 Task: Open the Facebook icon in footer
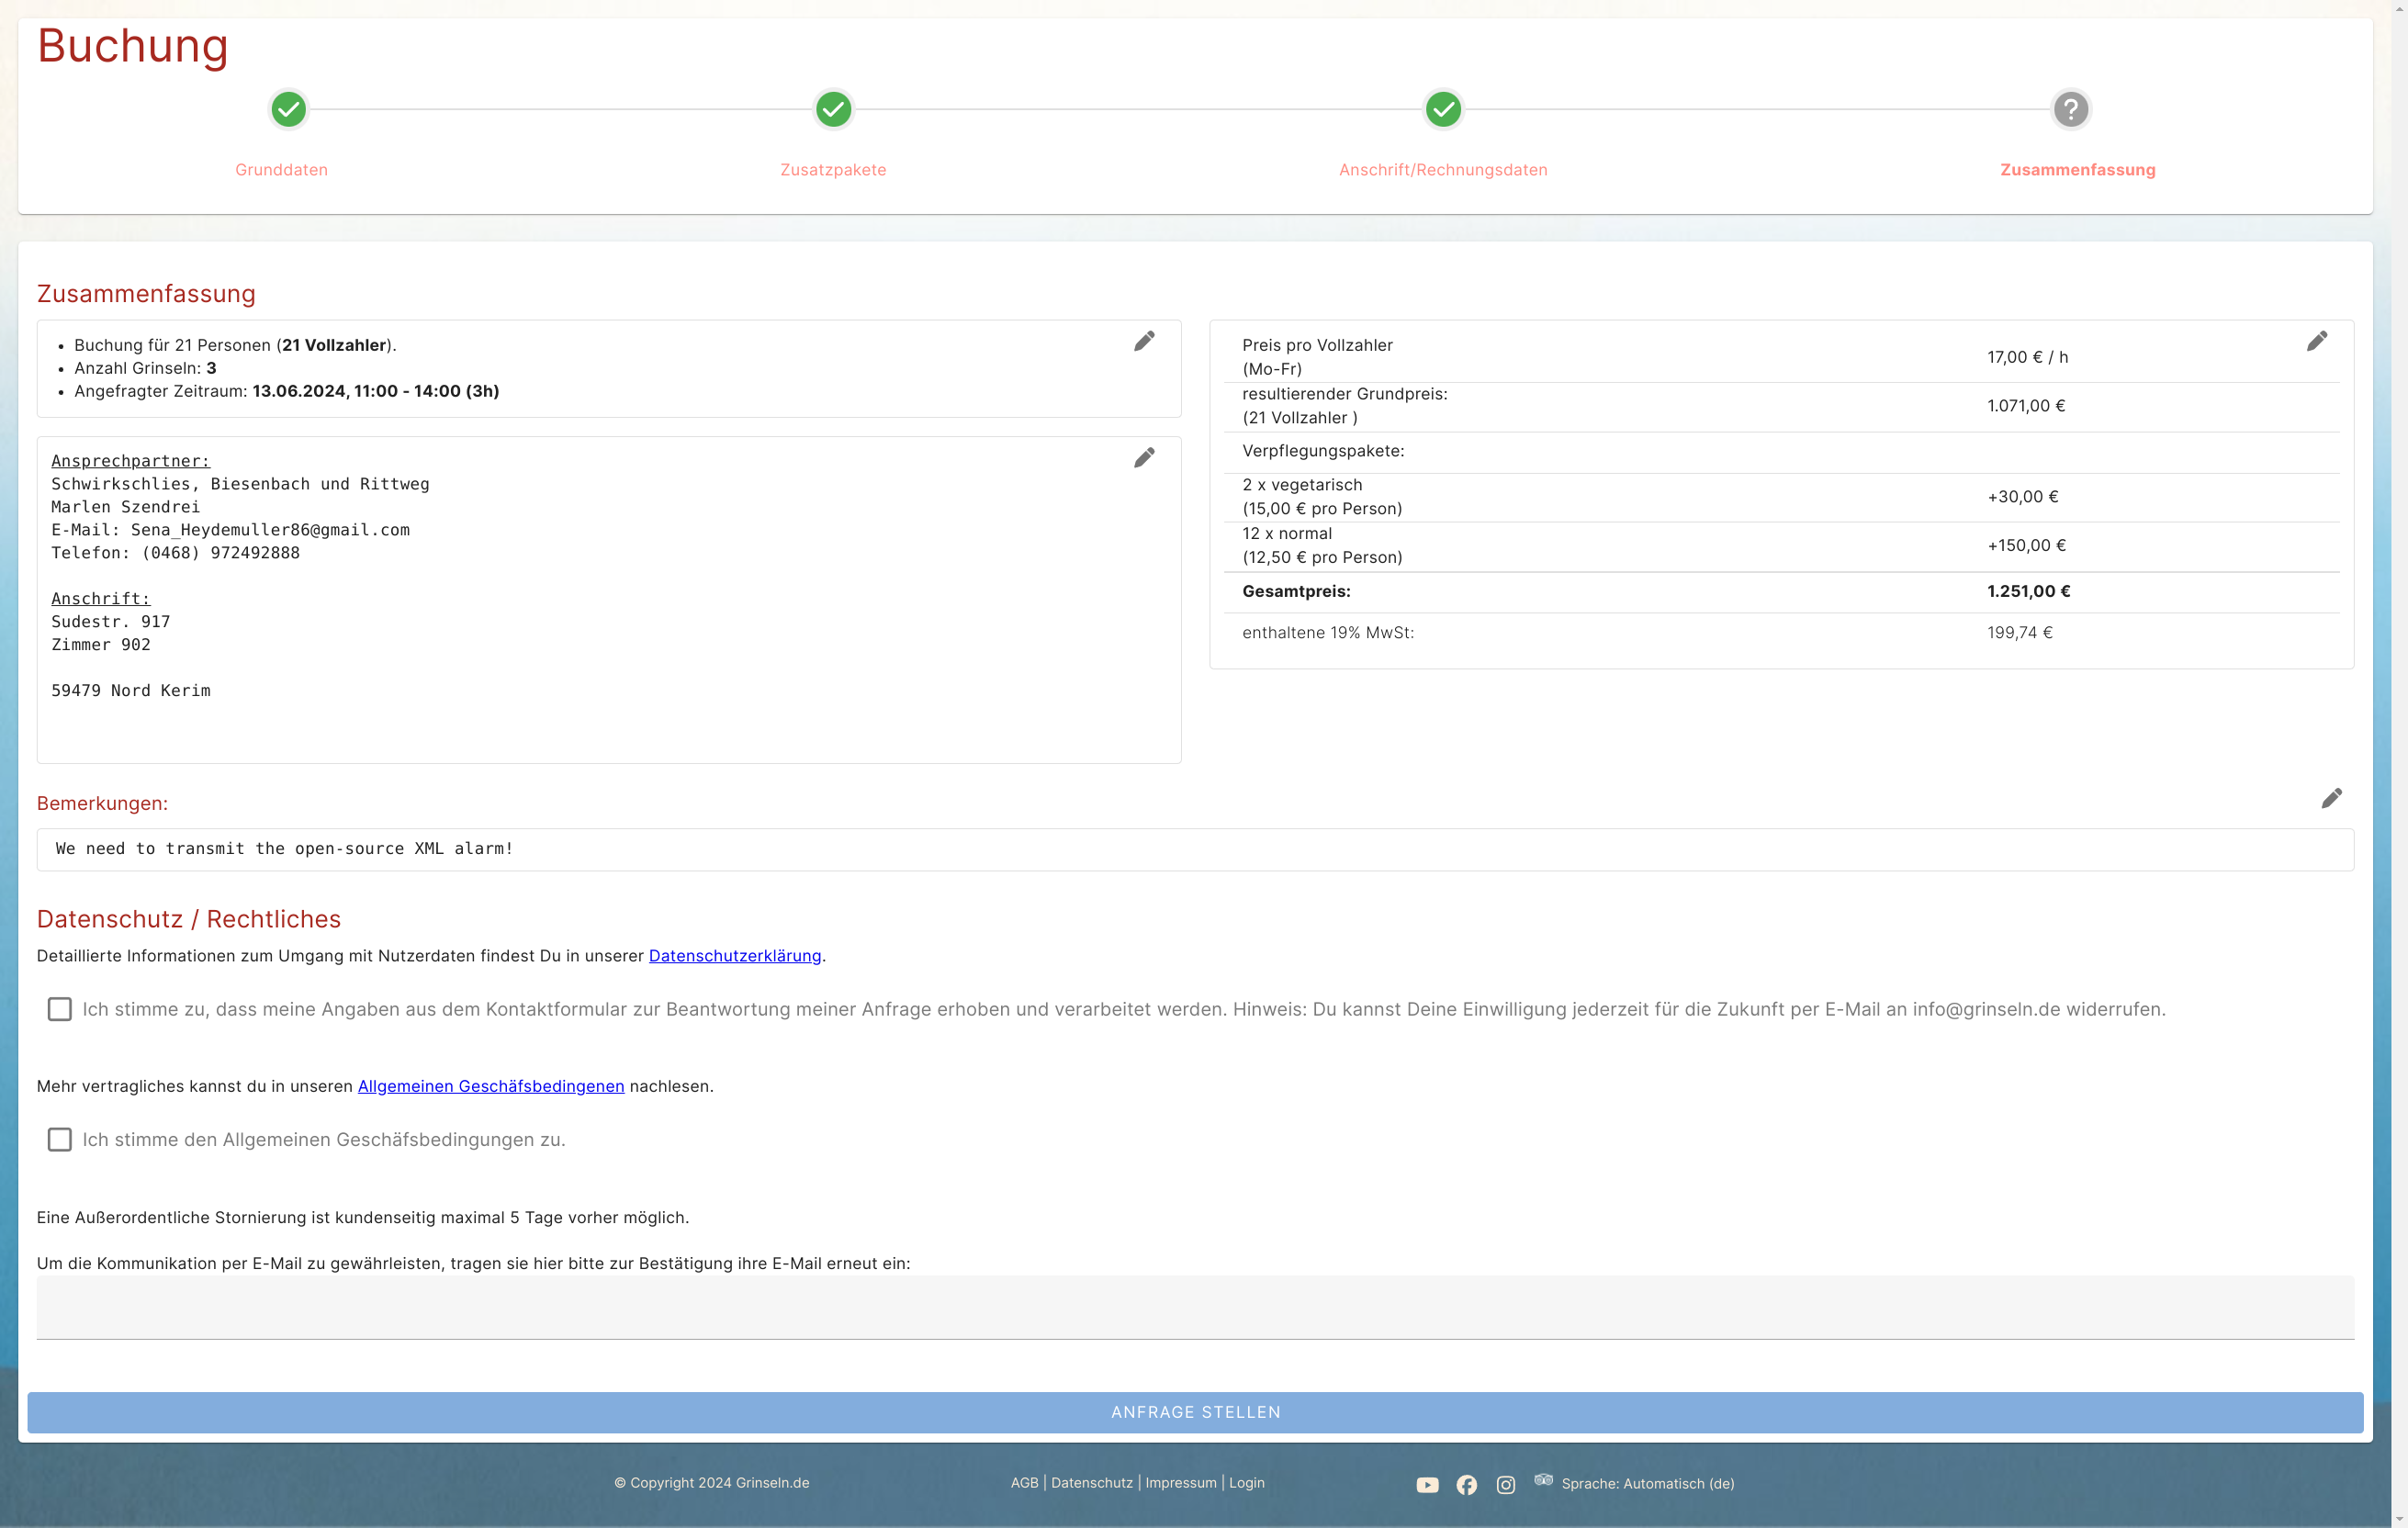(x=1466, y=1485)
